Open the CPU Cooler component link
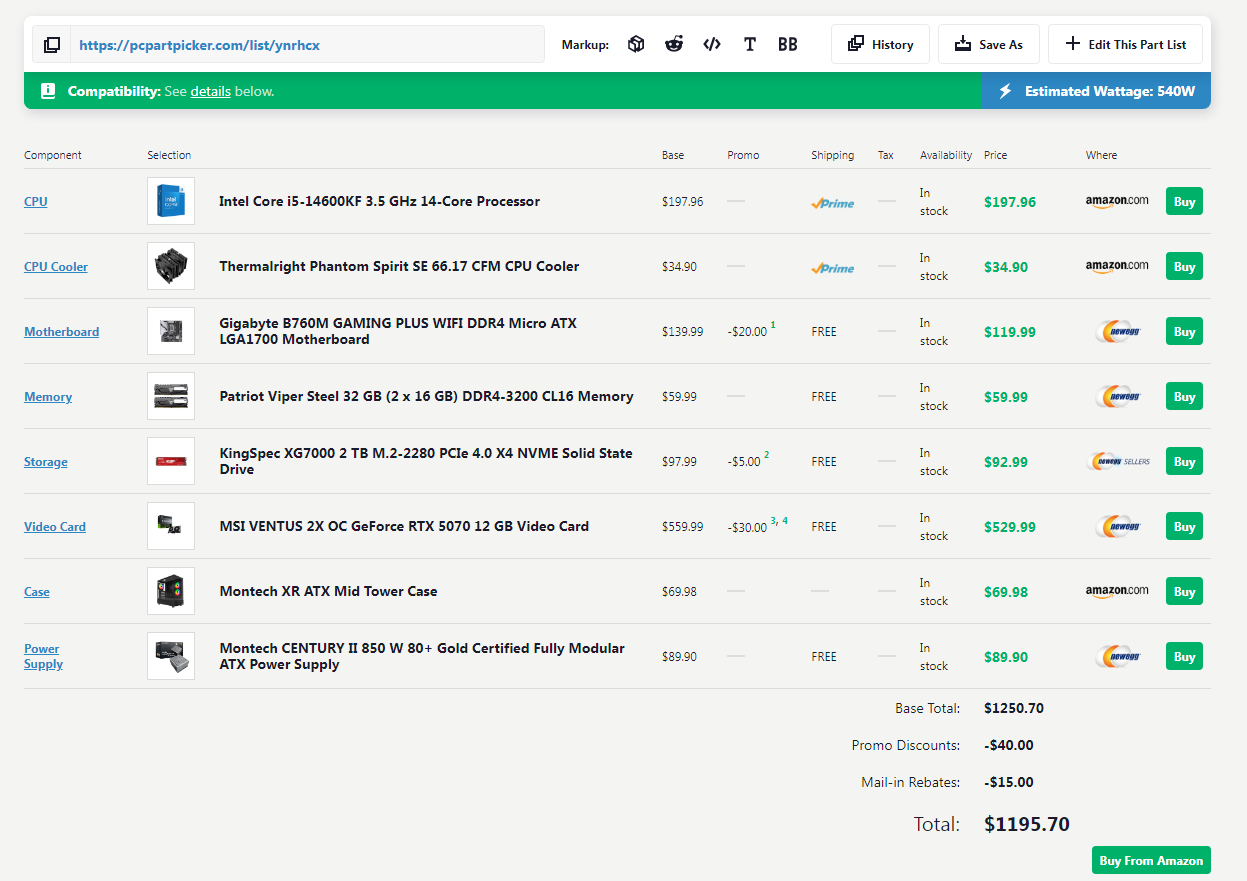This screenshot has width=1247, height=881. coord(56,266)
